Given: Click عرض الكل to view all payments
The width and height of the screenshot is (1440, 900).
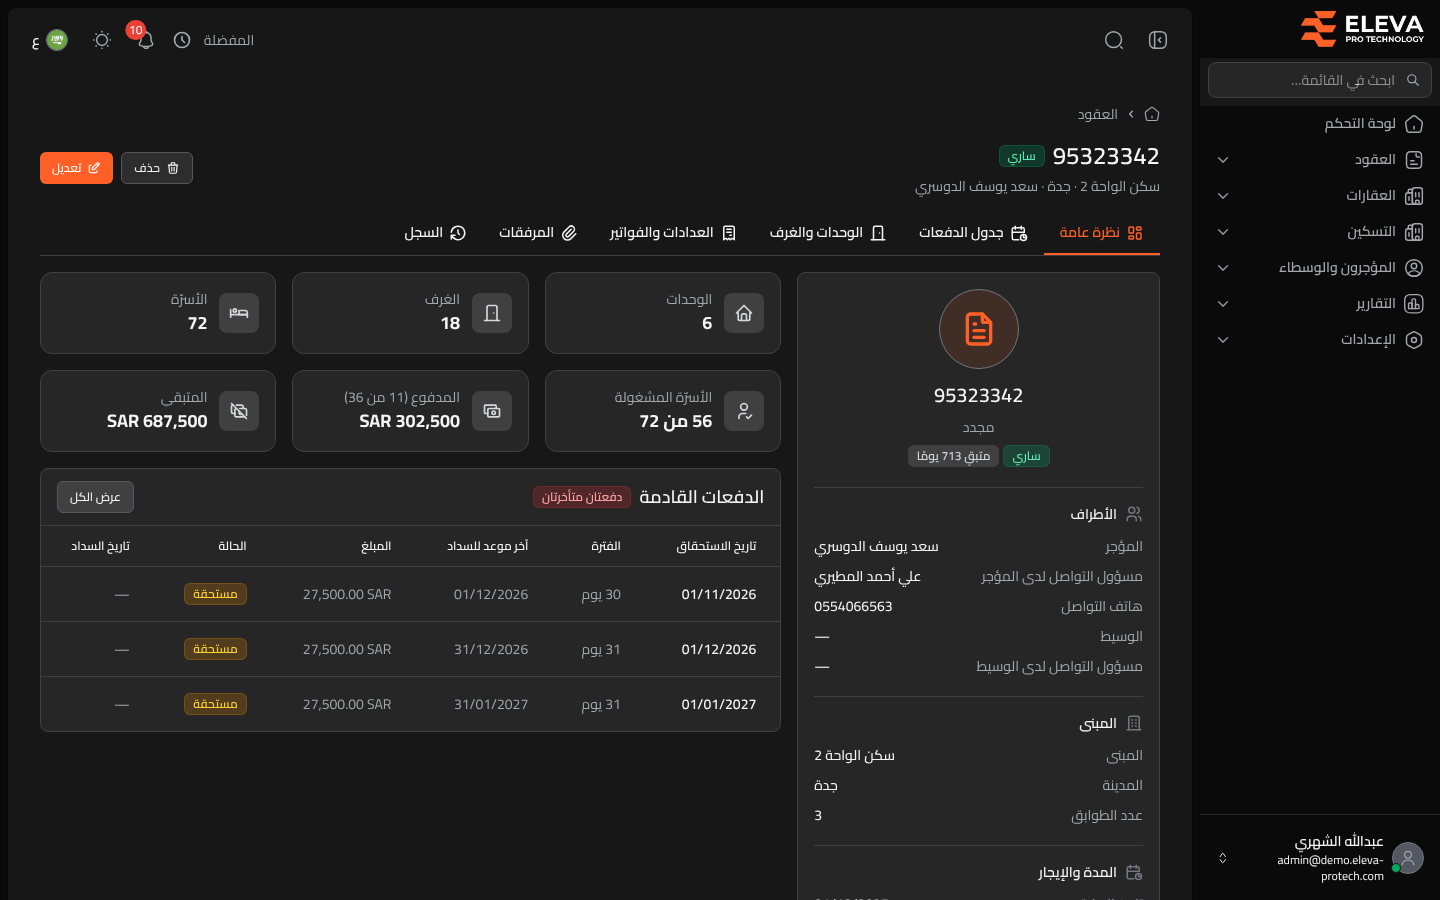Looking at the screenshot, I should [x=95, y=497].
